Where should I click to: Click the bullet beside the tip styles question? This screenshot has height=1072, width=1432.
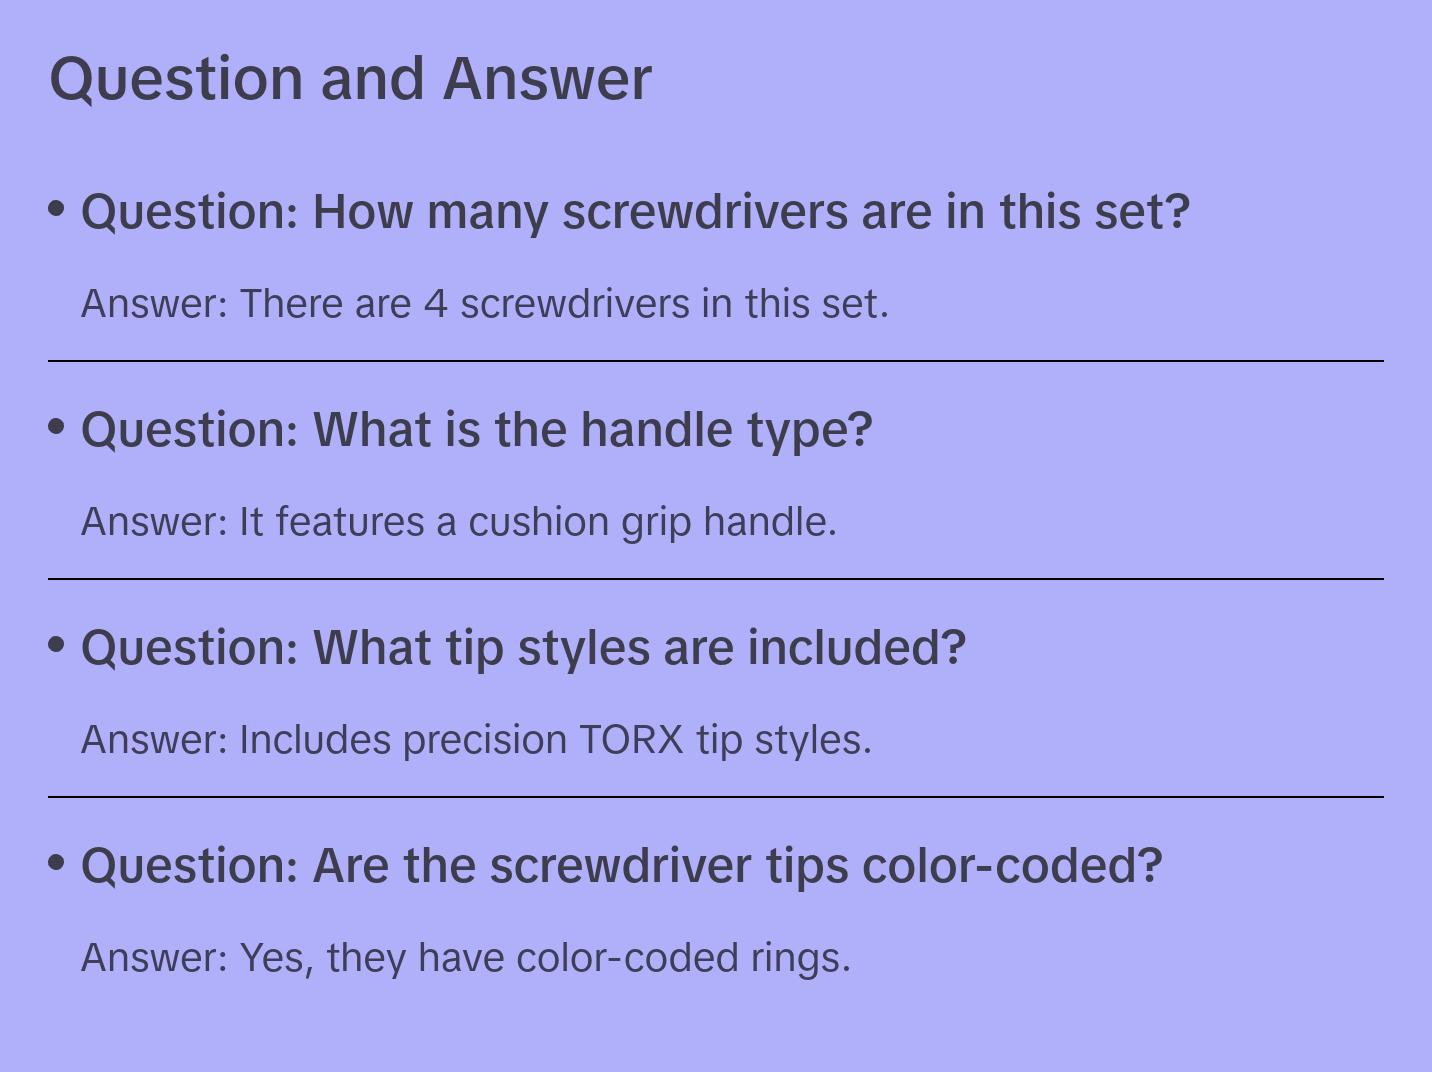(x=57, y=644)
